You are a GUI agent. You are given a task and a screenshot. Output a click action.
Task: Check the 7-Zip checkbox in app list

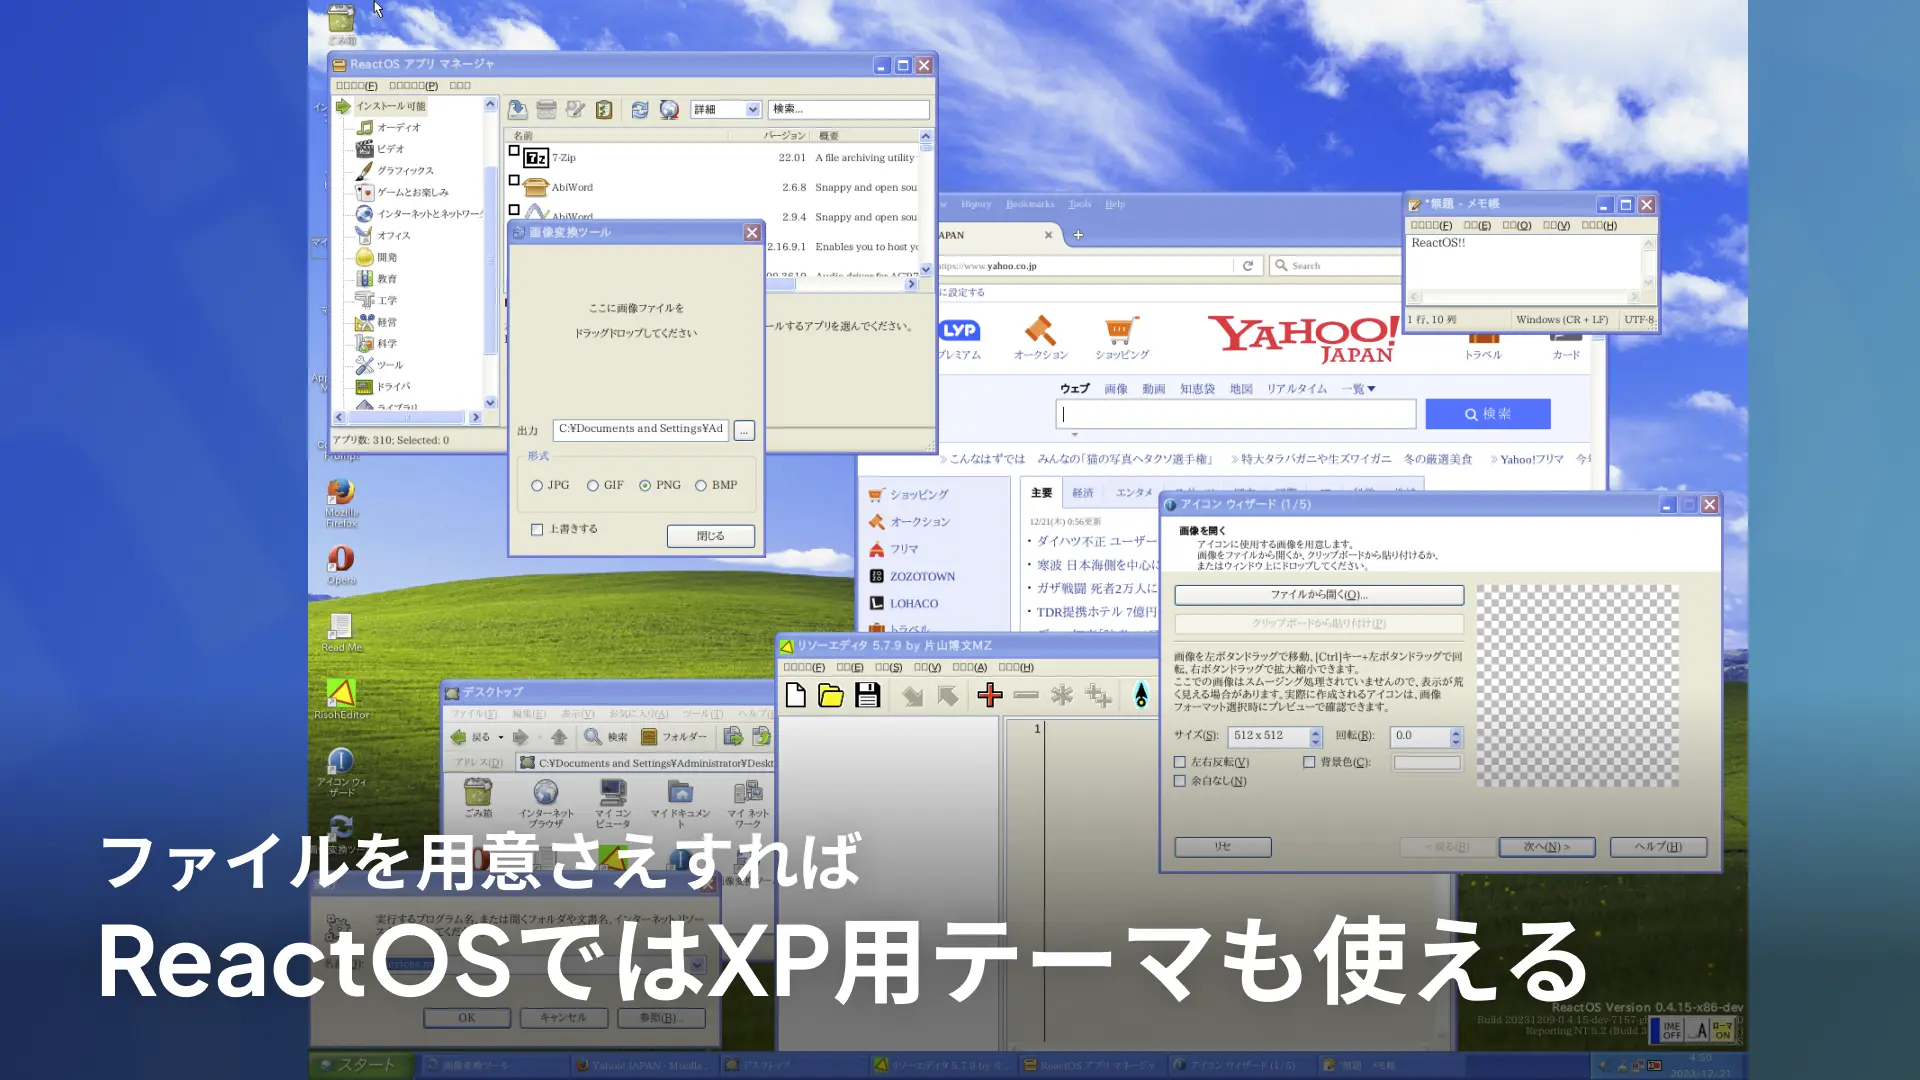(514, 152)
